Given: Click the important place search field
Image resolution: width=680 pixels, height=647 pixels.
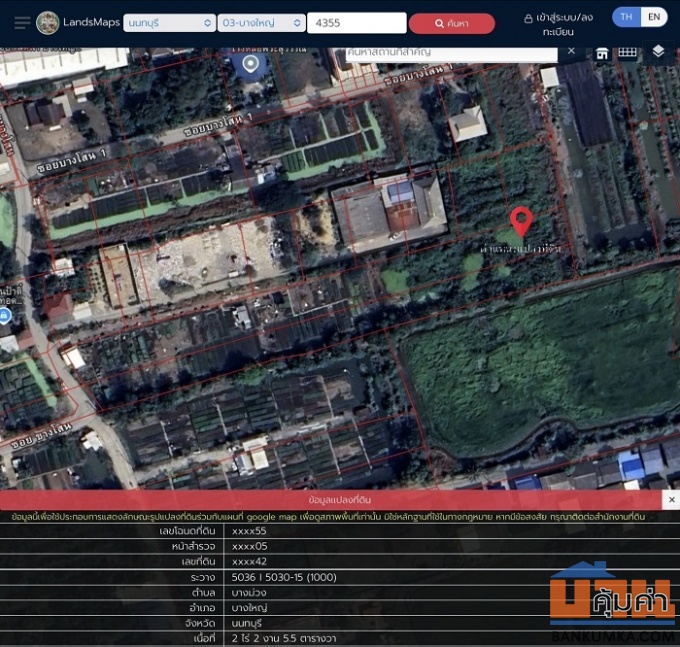Looking at the screenshot, I should click(450, 52).
